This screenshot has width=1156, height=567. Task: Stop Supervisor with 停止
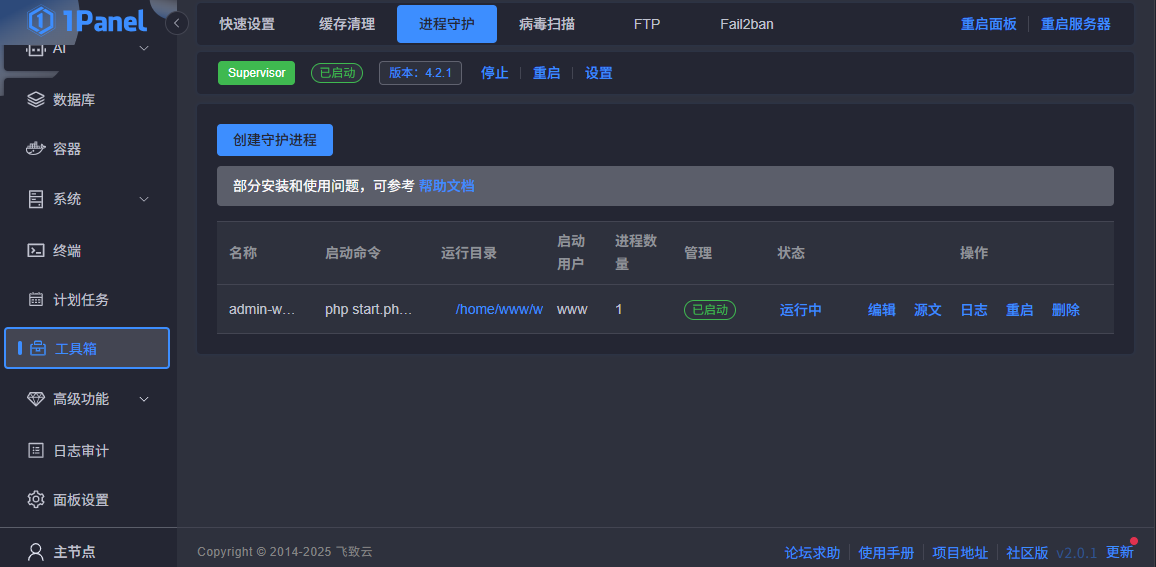(495, 73)
